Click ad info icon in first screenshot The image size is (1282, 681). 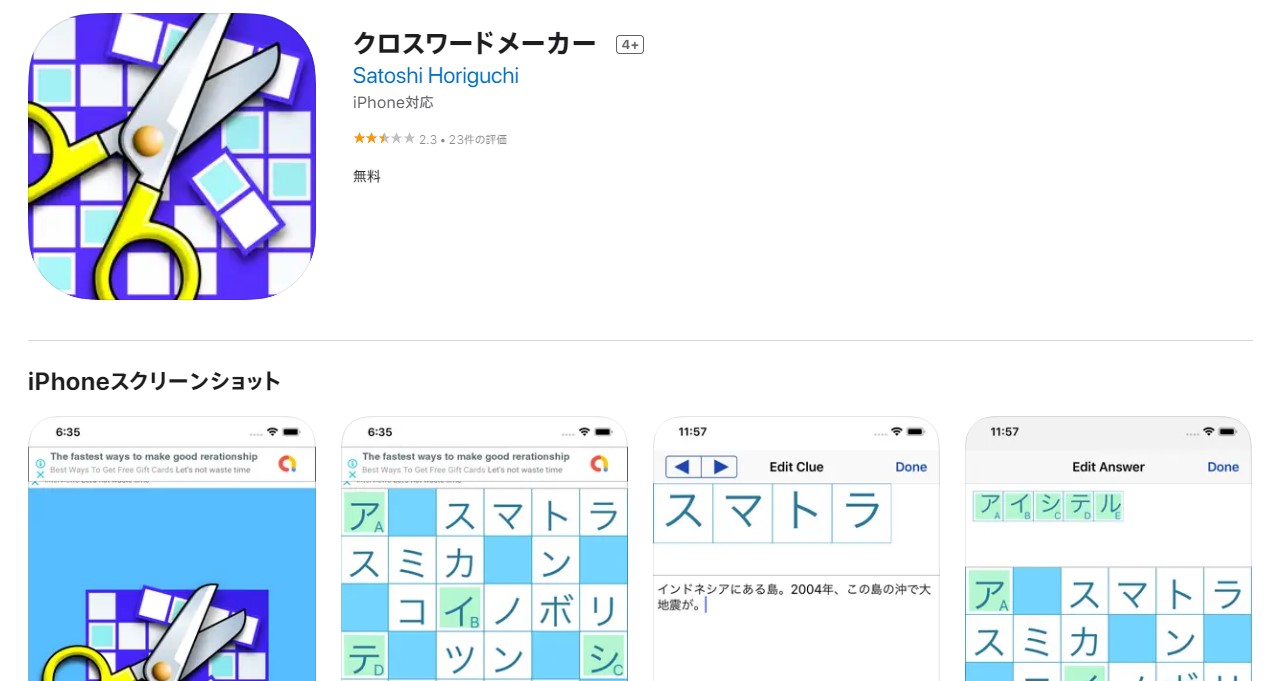pyautogui.click(x=40, y=464)
